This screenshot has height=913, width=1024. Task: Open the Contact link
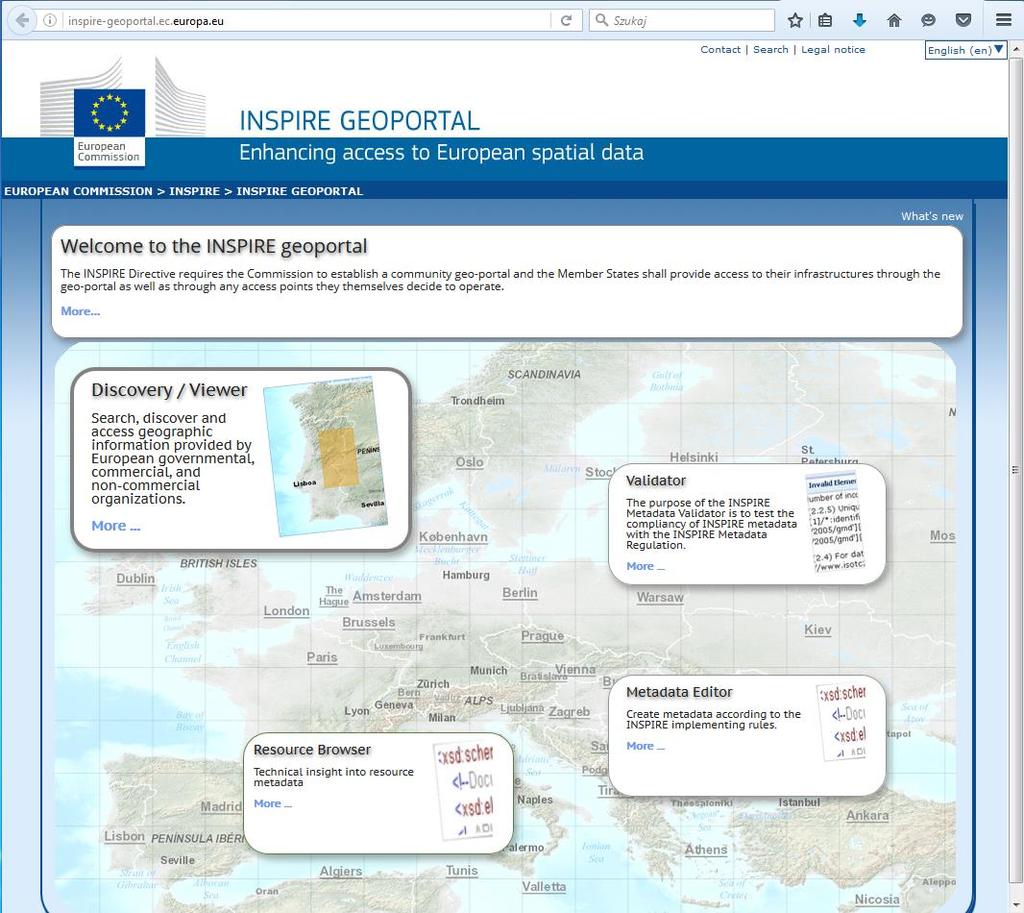pyautogui.click(x=720, y=50)
